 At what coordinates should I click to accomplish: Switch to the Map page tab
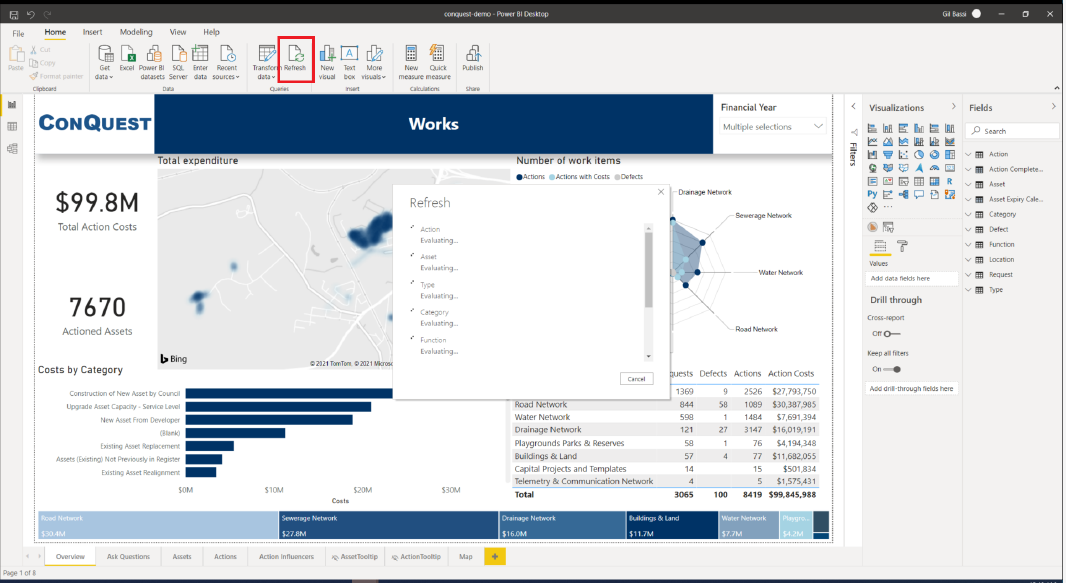click(466, 556)
